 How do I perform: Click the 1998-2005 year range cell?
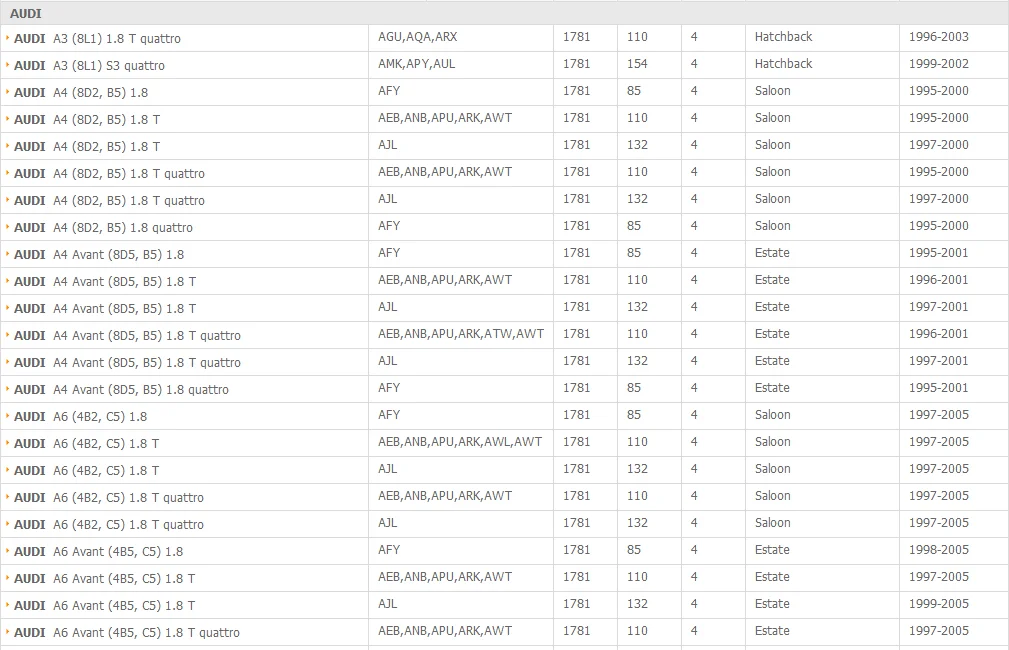[939, 550]
